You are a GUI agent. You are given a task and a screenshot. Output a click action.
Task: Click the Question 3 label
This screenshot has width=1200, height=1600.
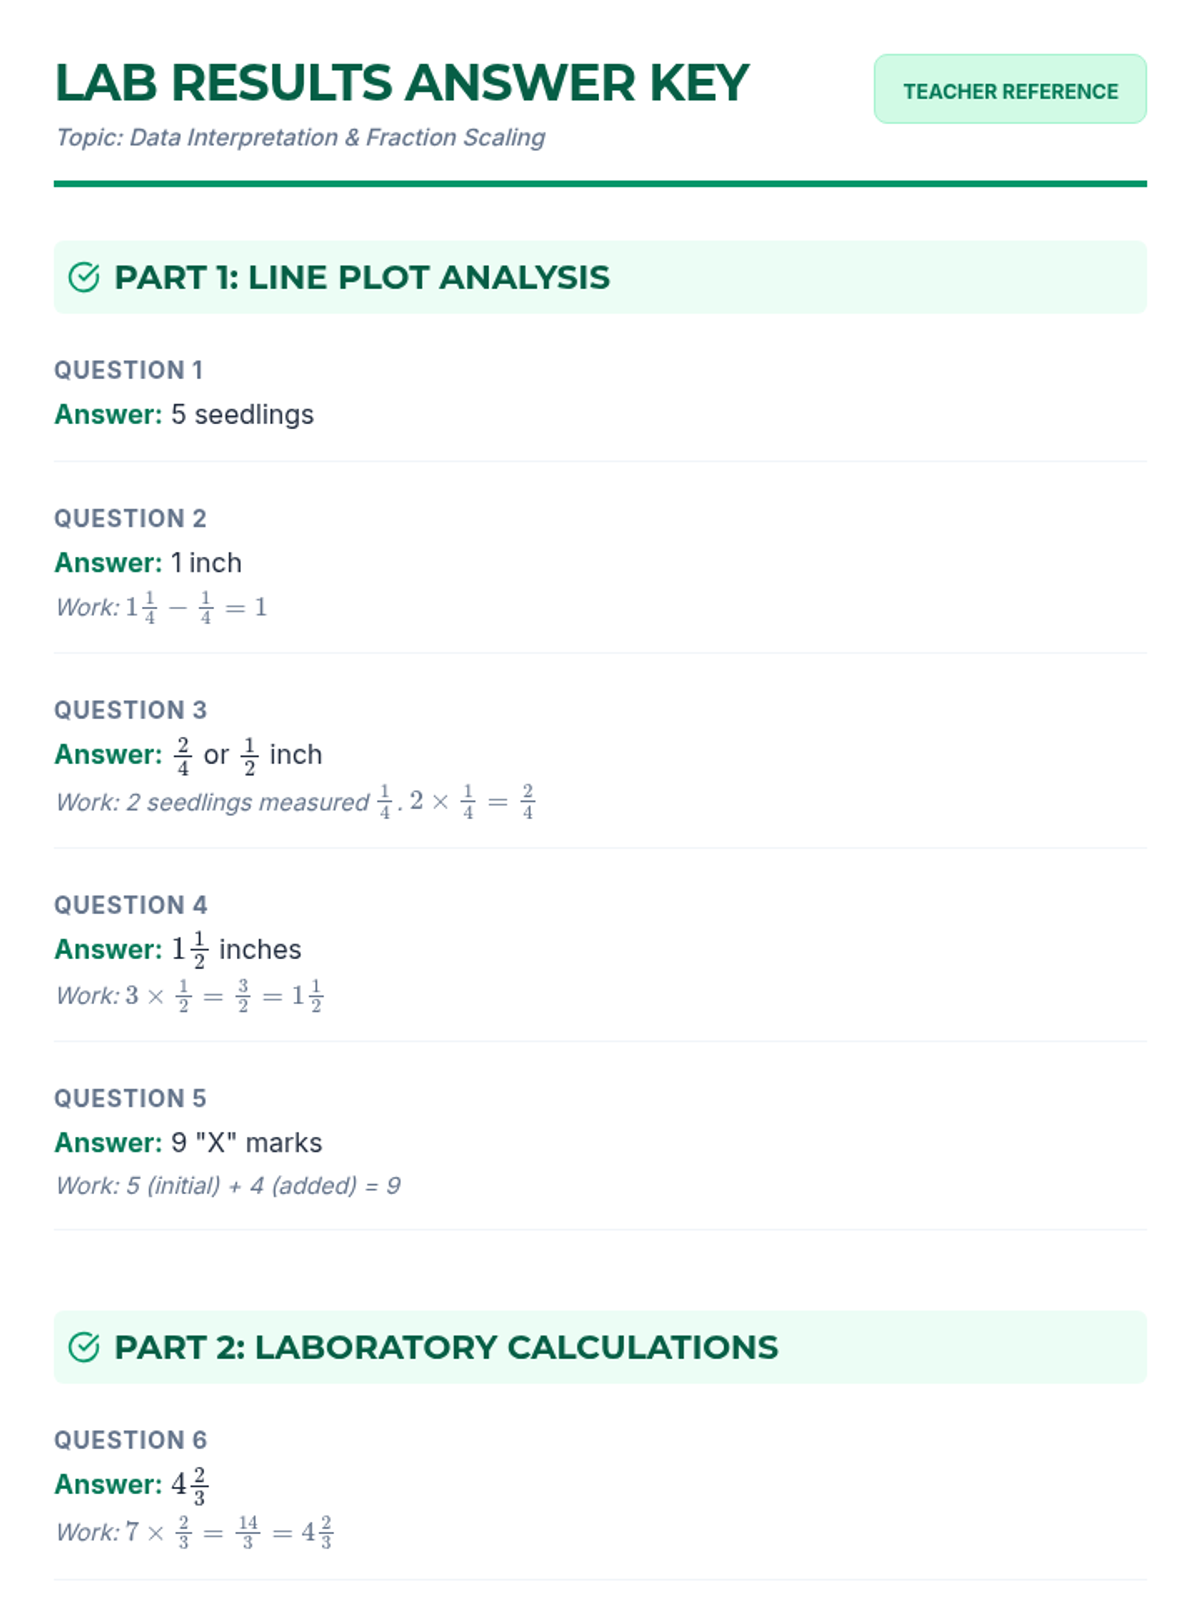130,710
